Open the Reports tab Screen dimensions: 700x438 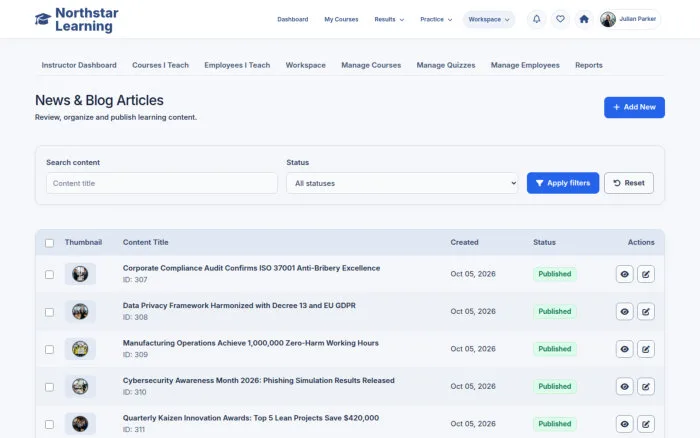[589, 65]
